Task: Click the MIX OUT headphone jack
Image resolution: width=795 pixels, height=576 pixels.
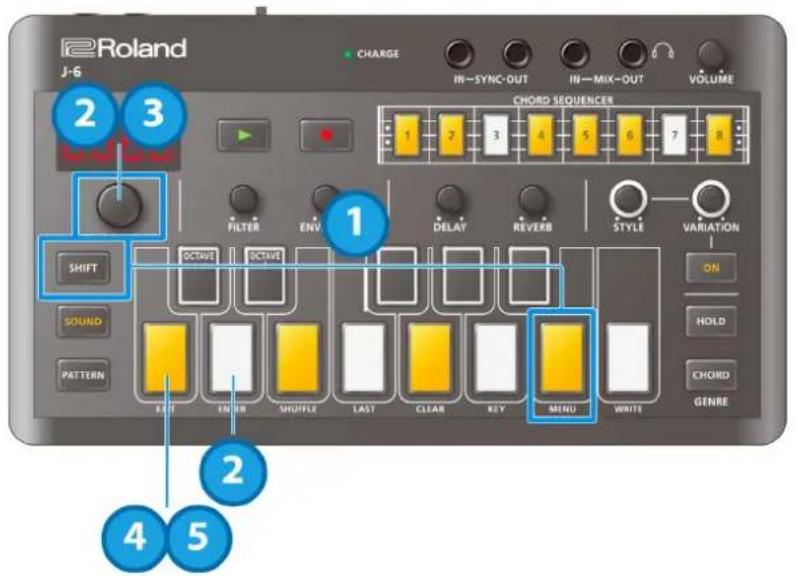Action: [633, 54]
